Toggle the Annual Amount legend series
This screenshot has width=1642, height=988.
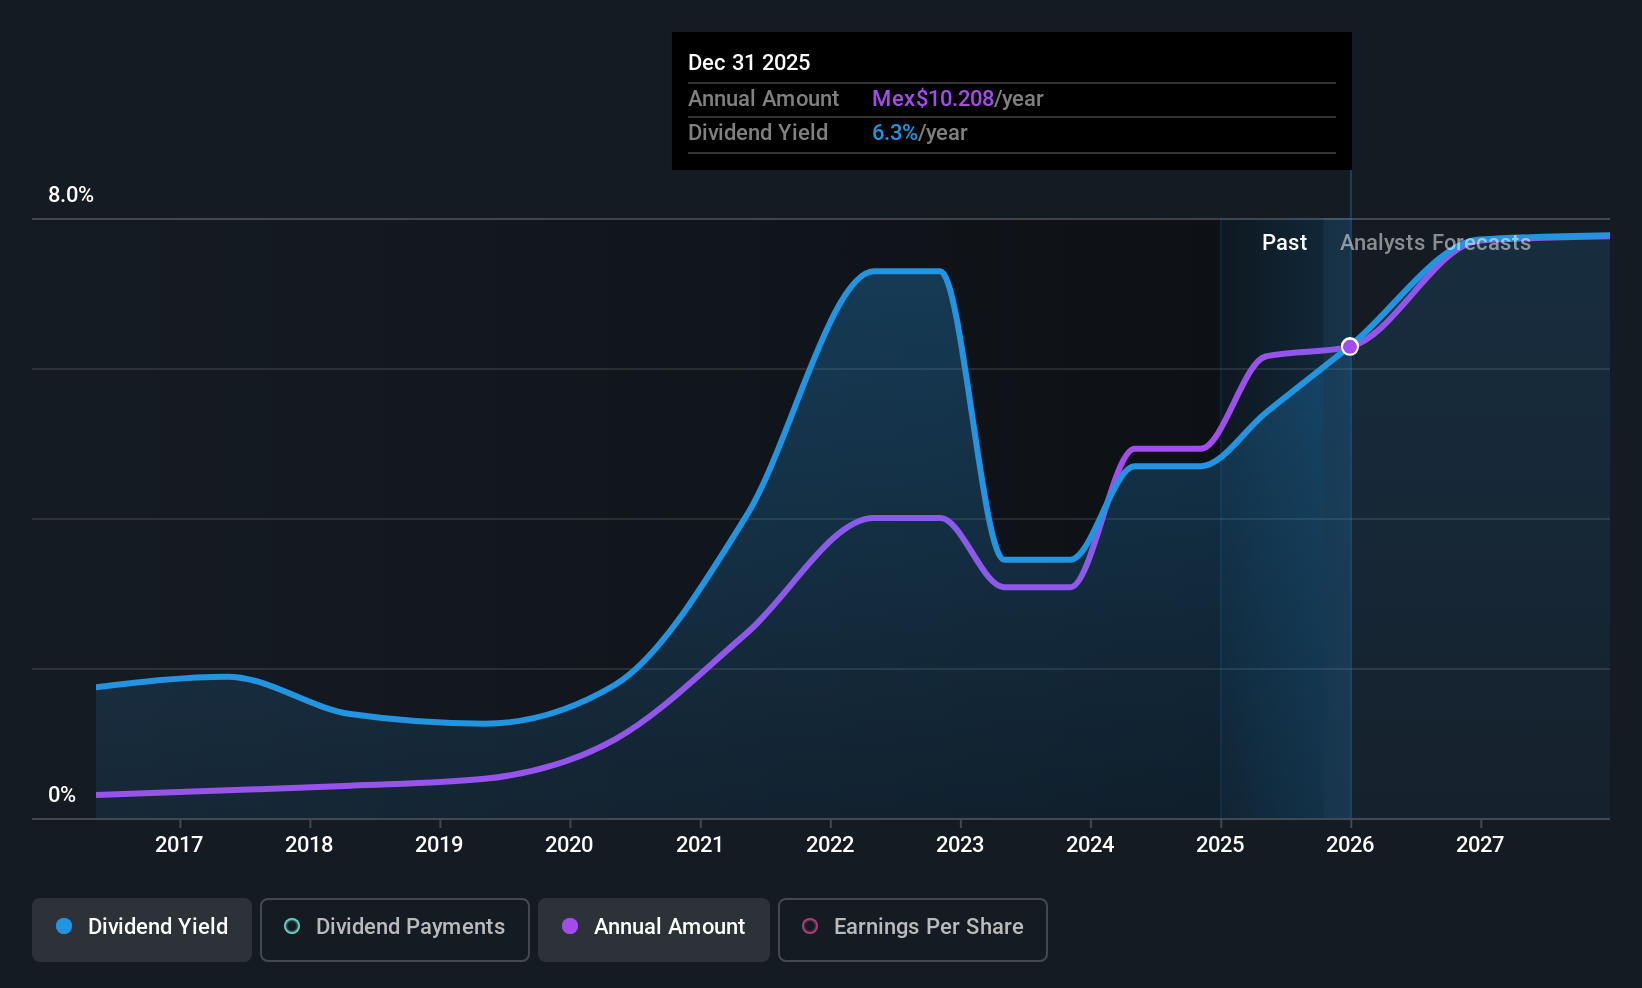(x=654, y=930)
